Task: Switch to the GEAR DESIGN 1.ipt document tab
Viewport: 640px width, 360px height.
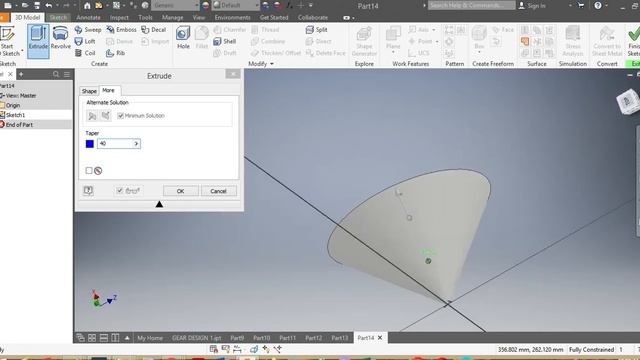Action: (x=196, y=338)
